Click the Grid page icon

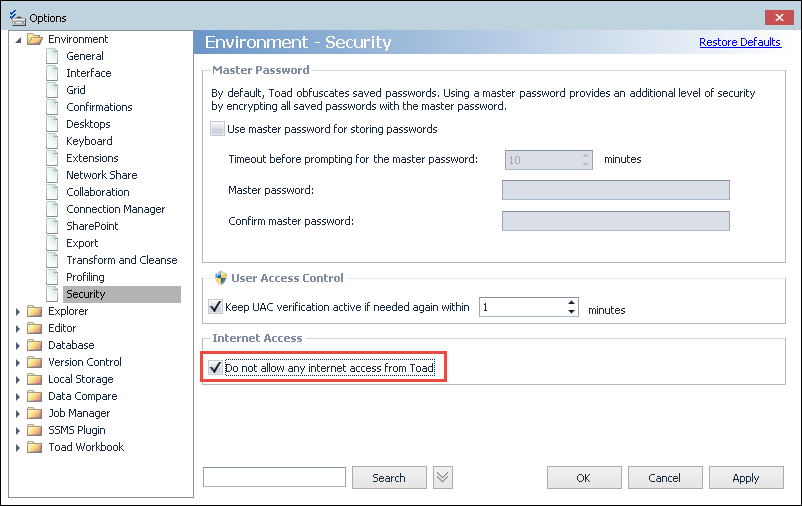(x=53, y=90)
